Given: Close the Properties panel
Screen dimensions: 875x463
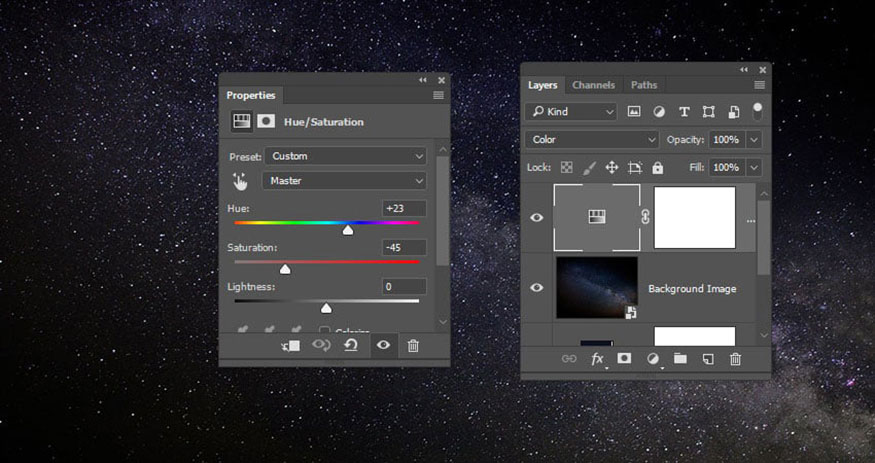Looking at the screenshot, I should click(441, 80).
